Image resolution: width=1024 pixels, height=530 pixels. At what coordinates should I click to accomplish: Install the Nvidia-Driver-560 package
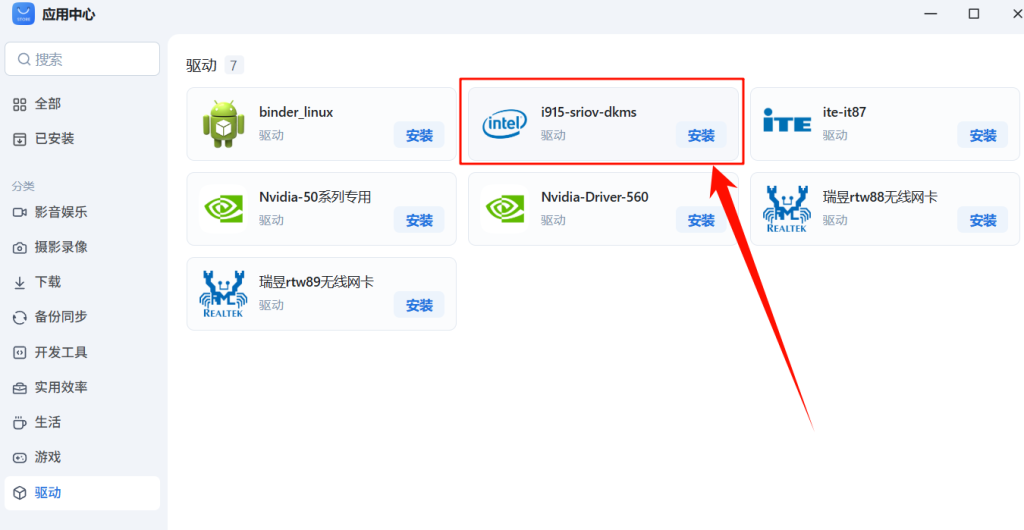click(x=701, y=220)
